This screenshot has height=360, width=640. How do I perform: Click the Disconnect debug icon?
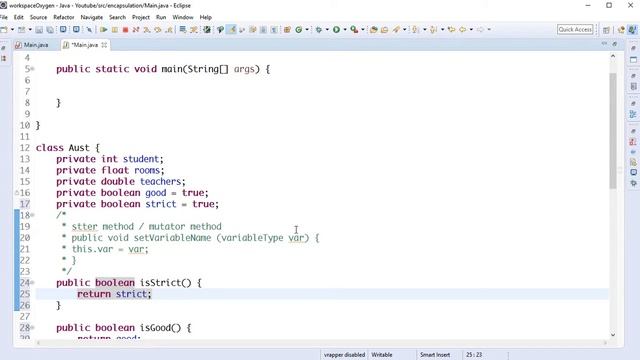tap(136, 29)
